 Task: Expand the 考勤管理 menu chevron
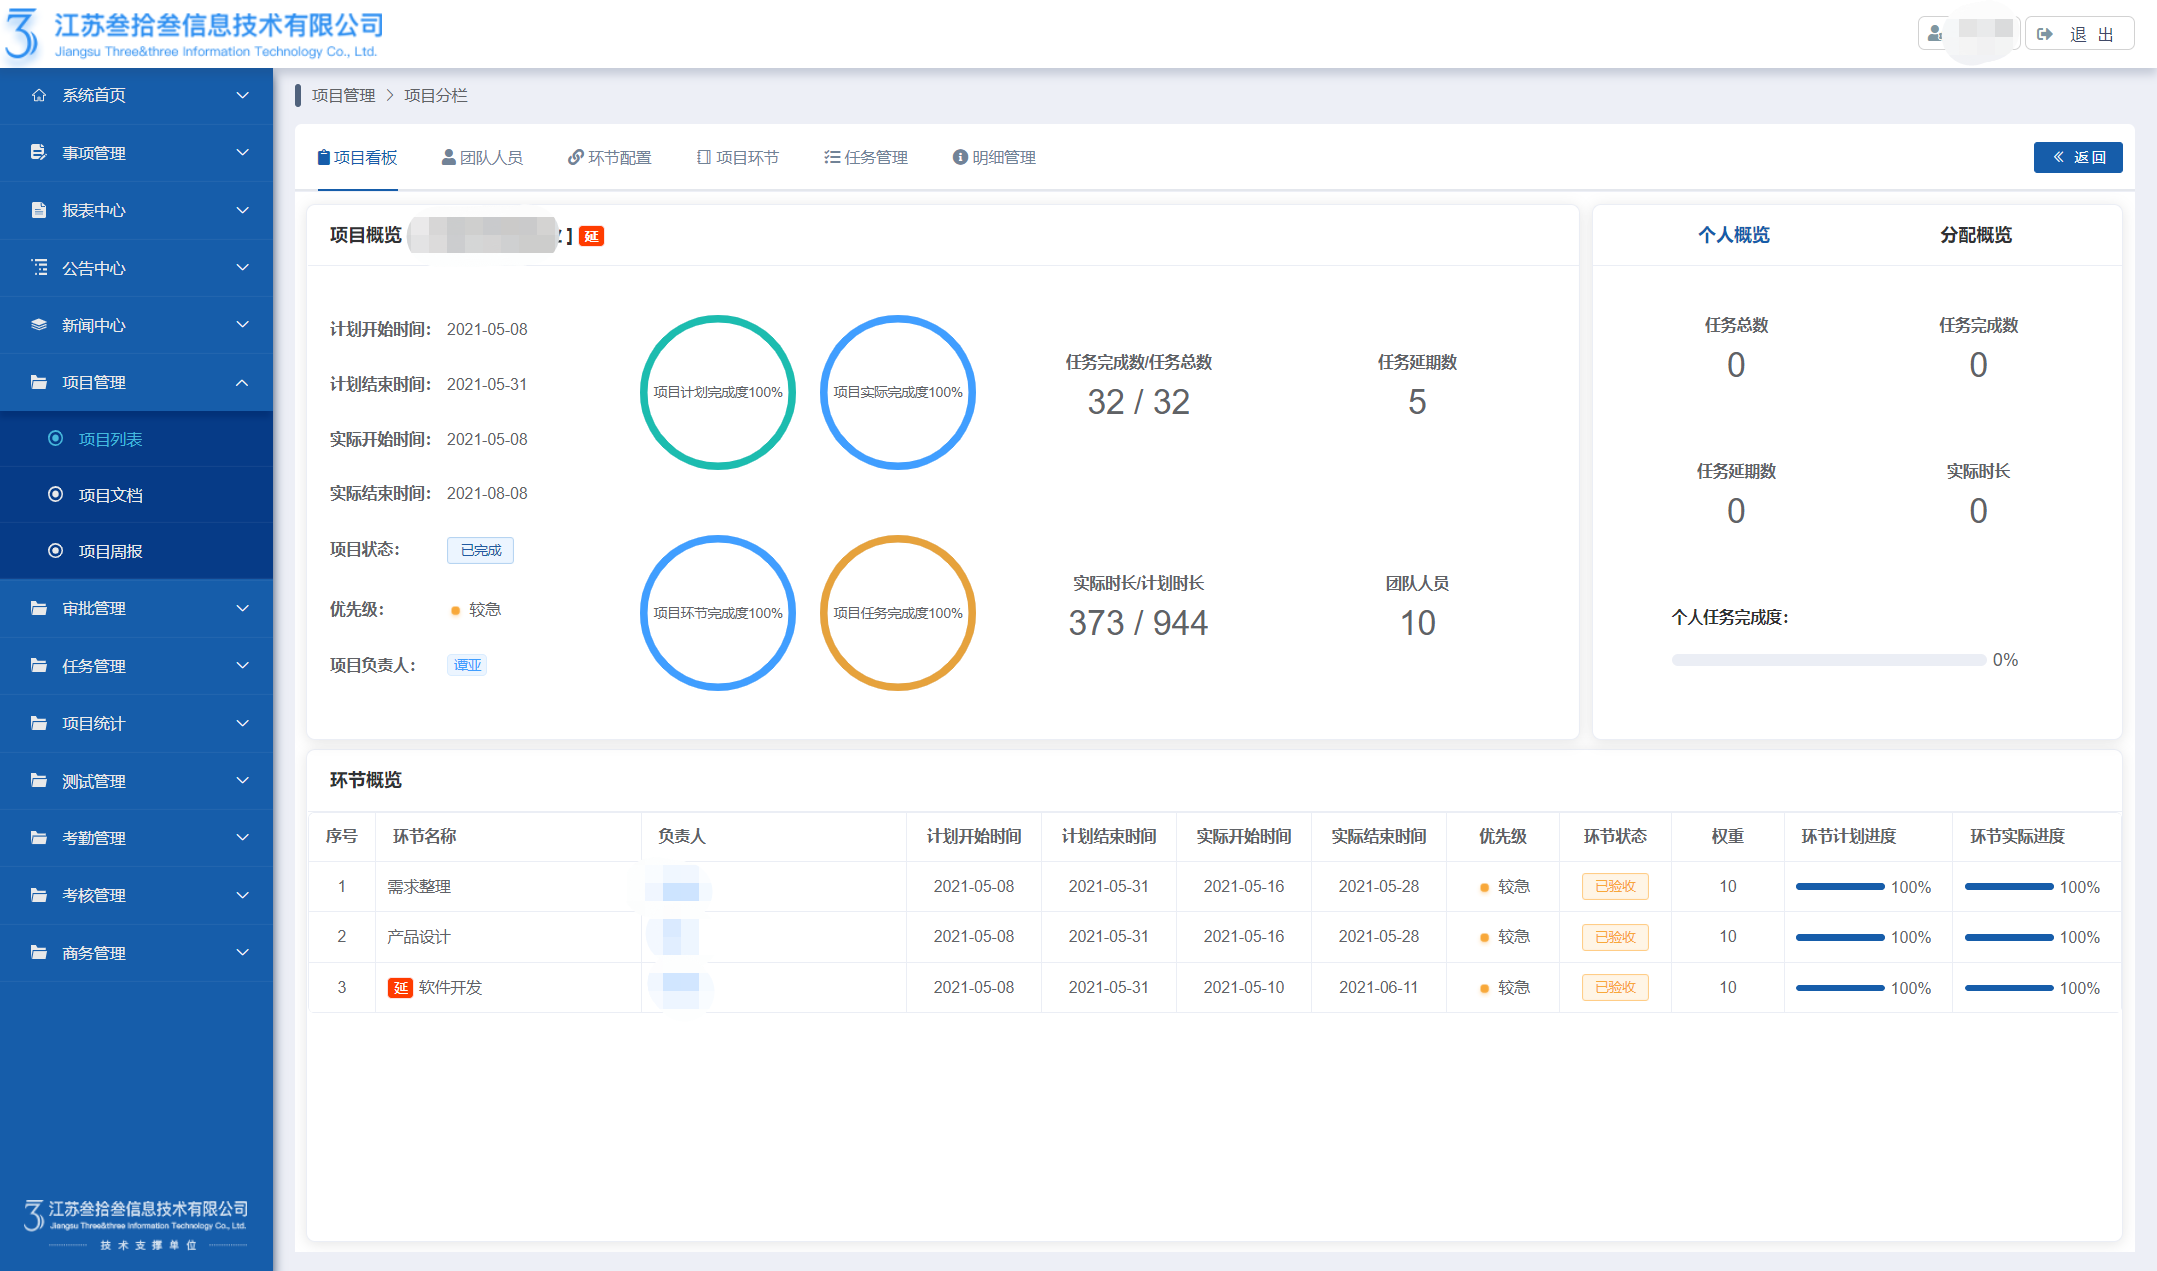[x=242, y=838]
